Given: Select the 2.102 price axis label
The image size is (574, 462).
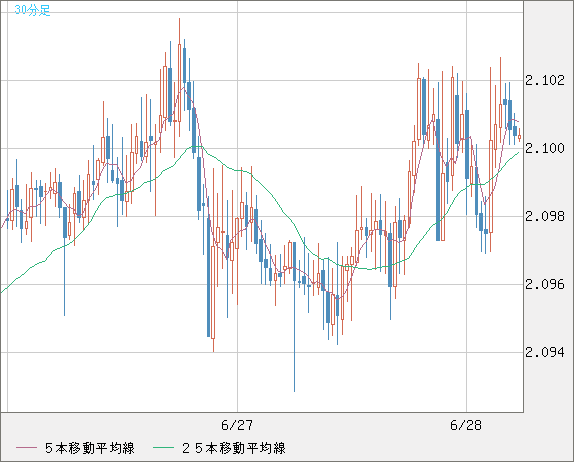Looking at the screenshot, I should 545,80.
